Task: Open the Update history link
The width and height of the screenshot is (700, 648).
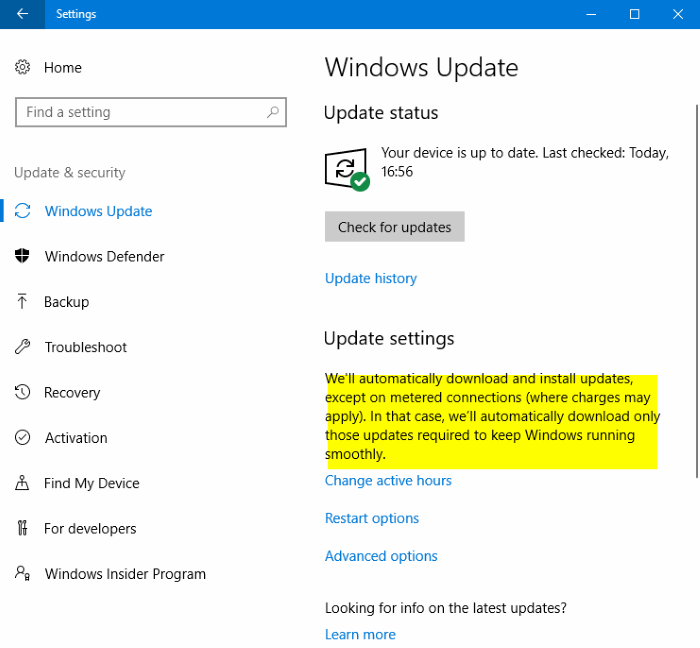Action: coord(371,278)
